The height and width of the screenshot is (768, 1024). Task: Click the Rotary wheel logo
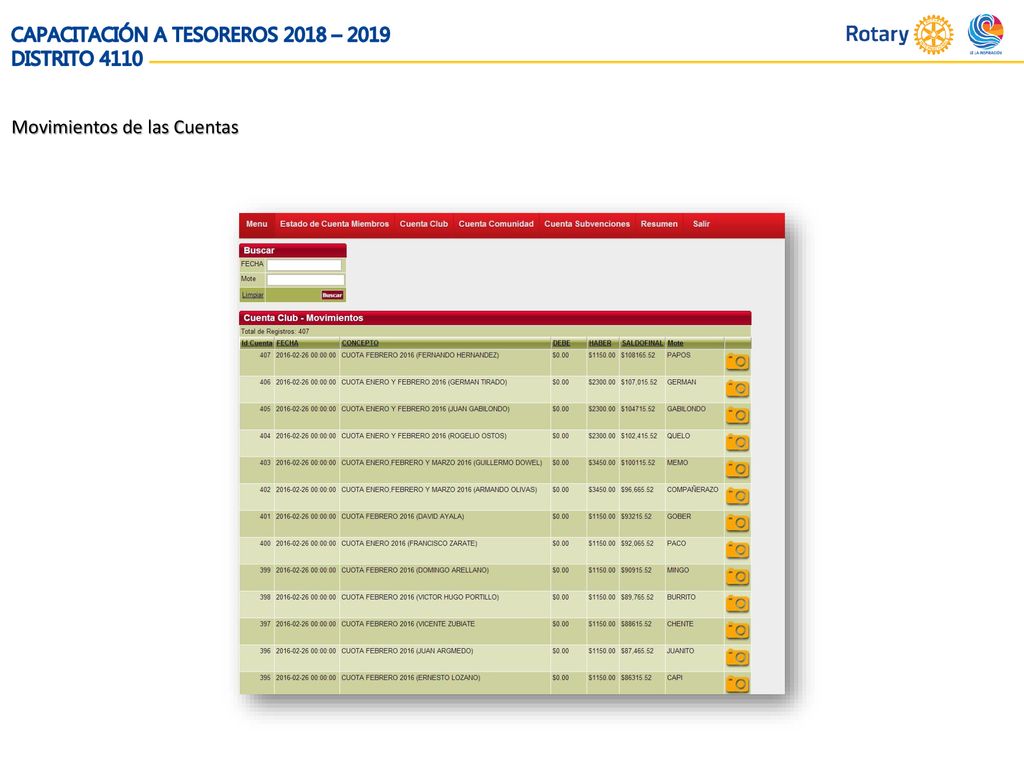[x=933, y=34]
